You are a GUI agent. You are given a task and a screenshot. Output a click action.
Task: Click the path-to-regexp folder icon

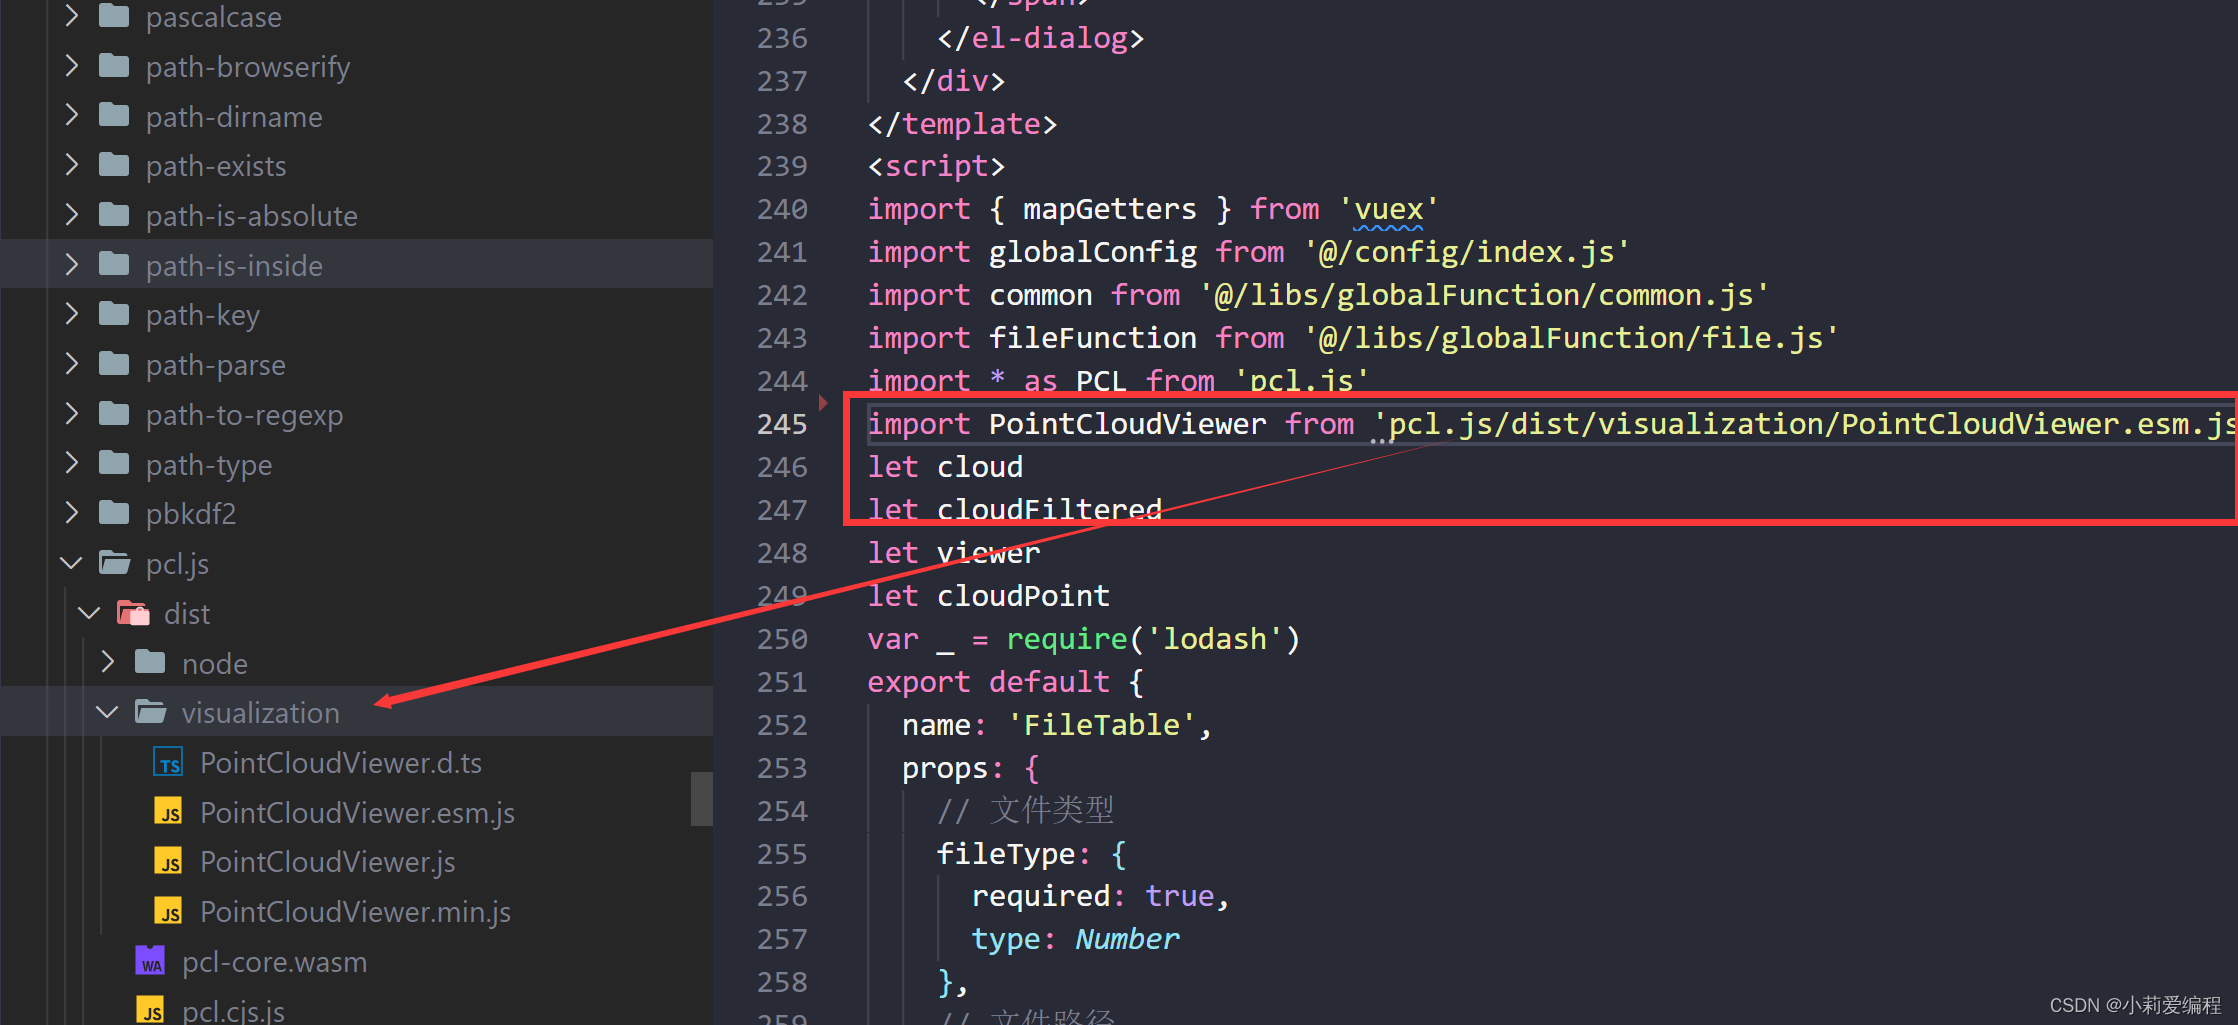coord(114,414)
